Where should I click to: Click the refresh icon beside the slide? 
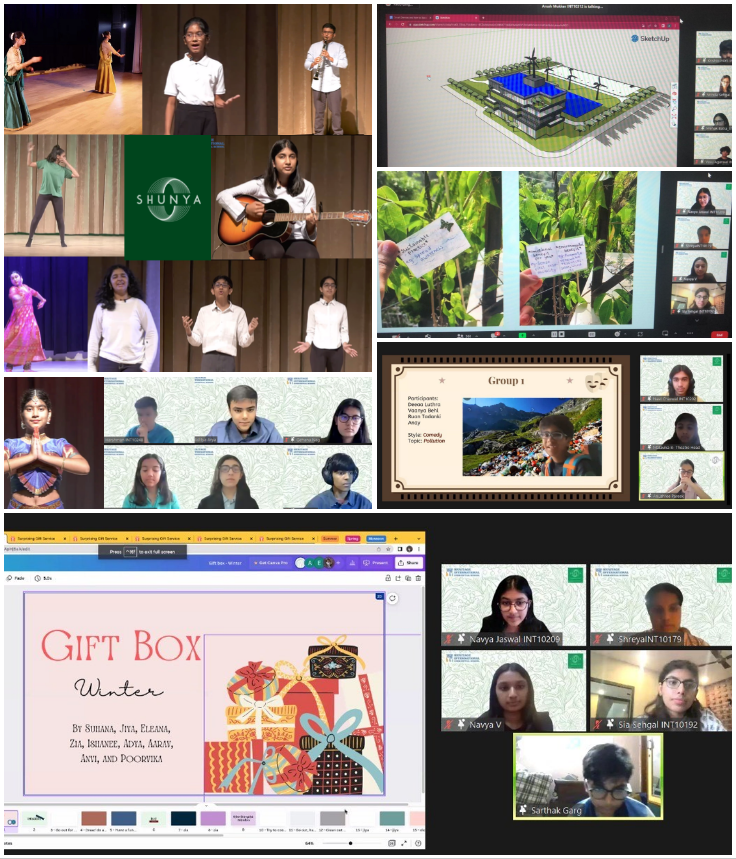[393, 598]
